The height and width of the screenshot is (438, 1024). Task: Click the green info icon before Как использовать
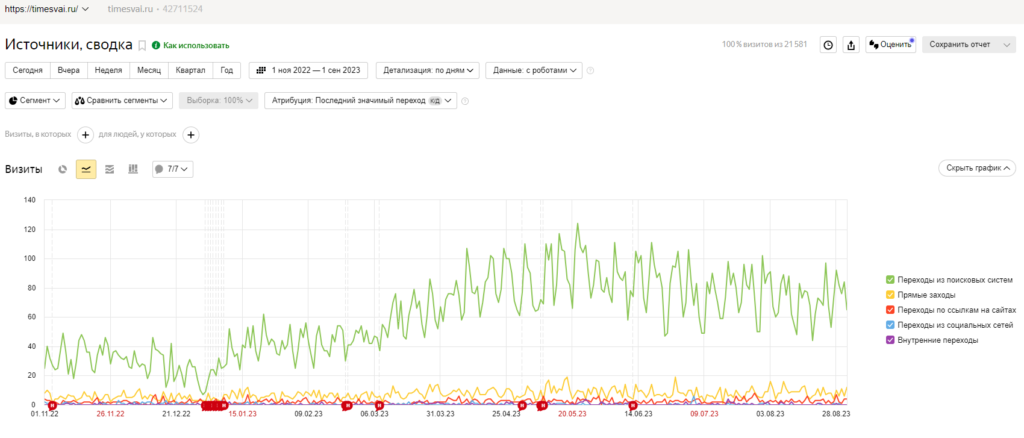tap(155, 45)
